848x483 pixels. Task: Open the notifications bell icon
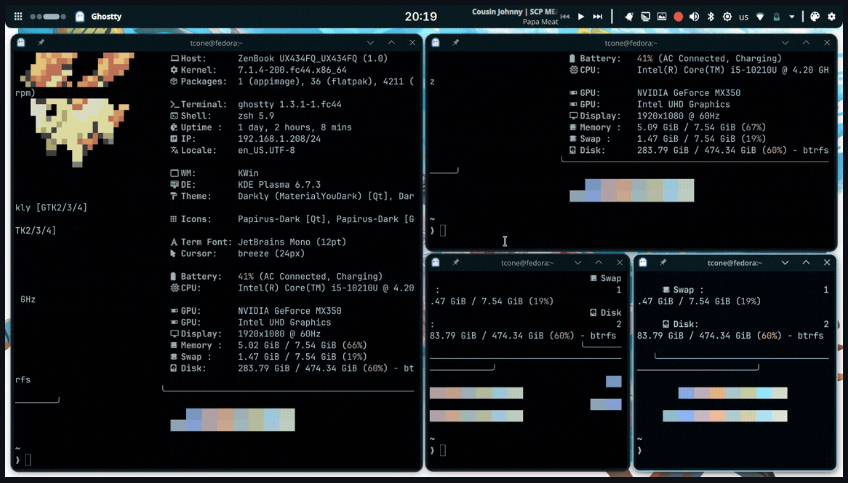[629, 17]
